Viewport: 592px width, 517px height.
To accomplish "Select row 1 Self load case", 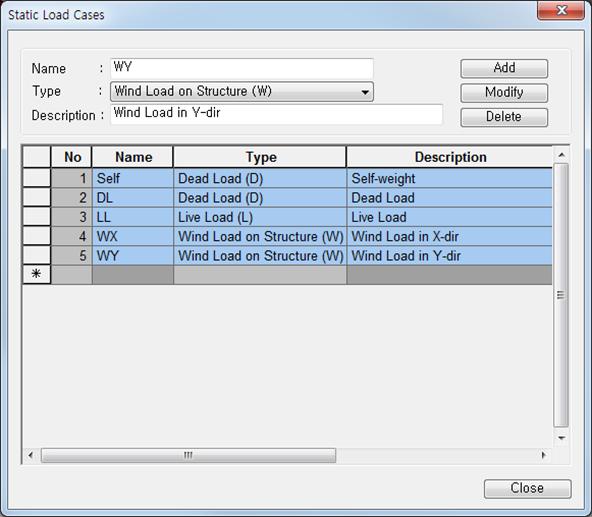I will 287,178.
